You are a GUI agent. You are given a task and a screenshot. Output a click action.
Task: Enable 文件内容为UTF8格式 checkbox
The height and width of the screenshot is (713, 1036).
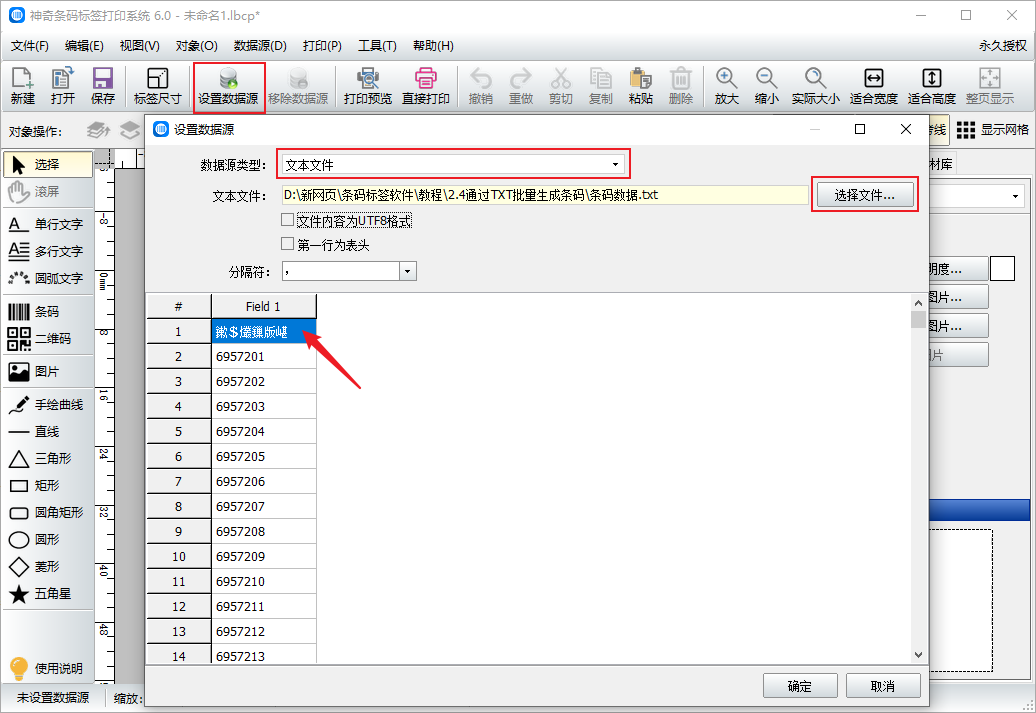click(288, 220)
